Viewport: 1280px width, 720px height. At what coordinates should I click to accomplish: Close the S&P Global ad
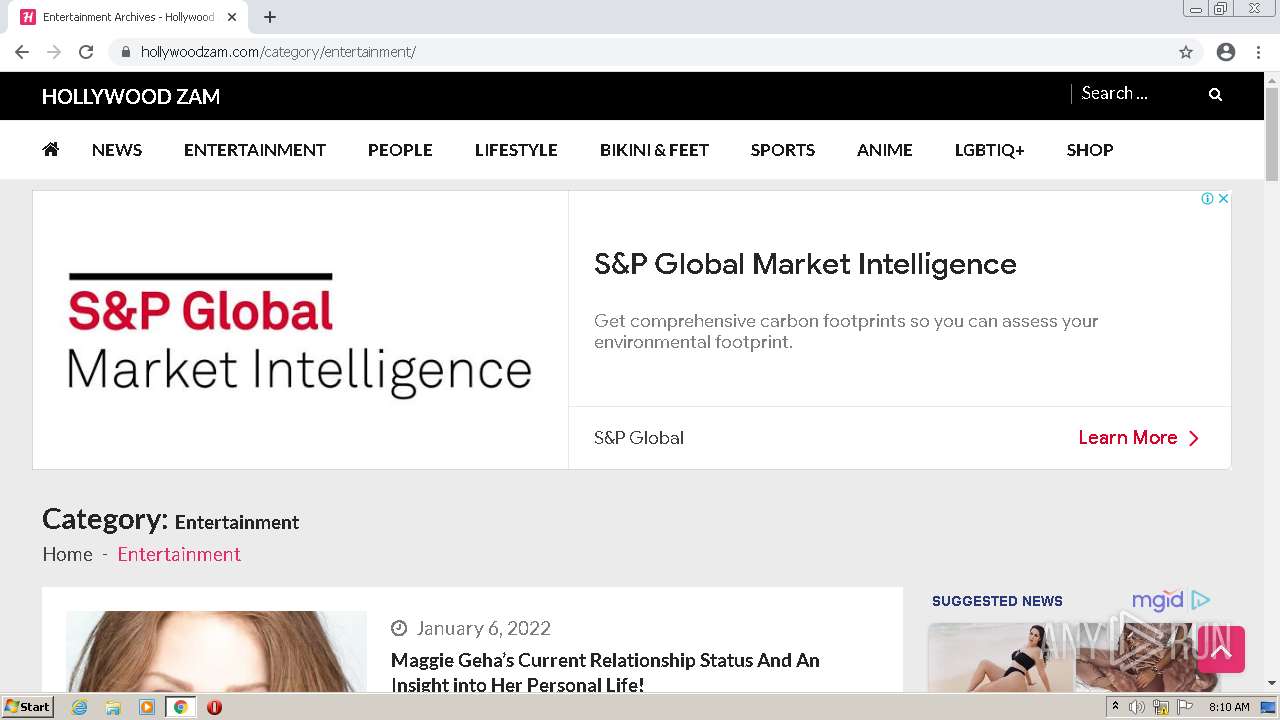[1223, 198]
